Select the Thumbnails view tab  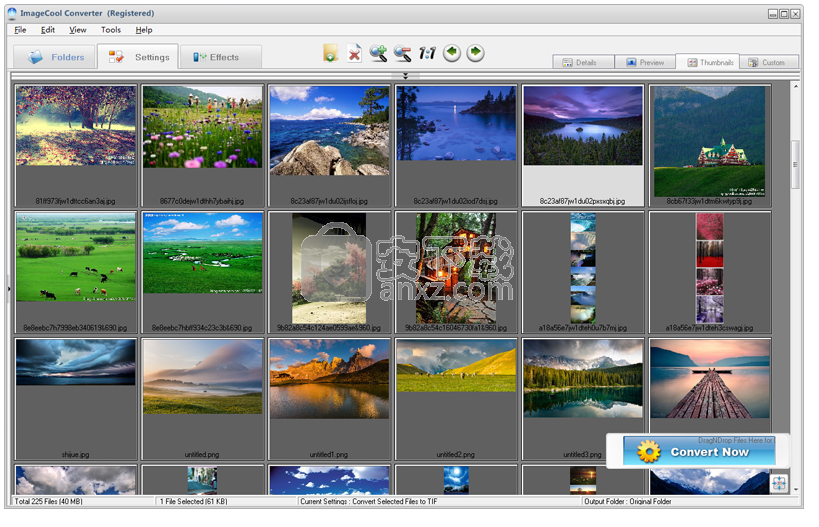click(707, 62)
